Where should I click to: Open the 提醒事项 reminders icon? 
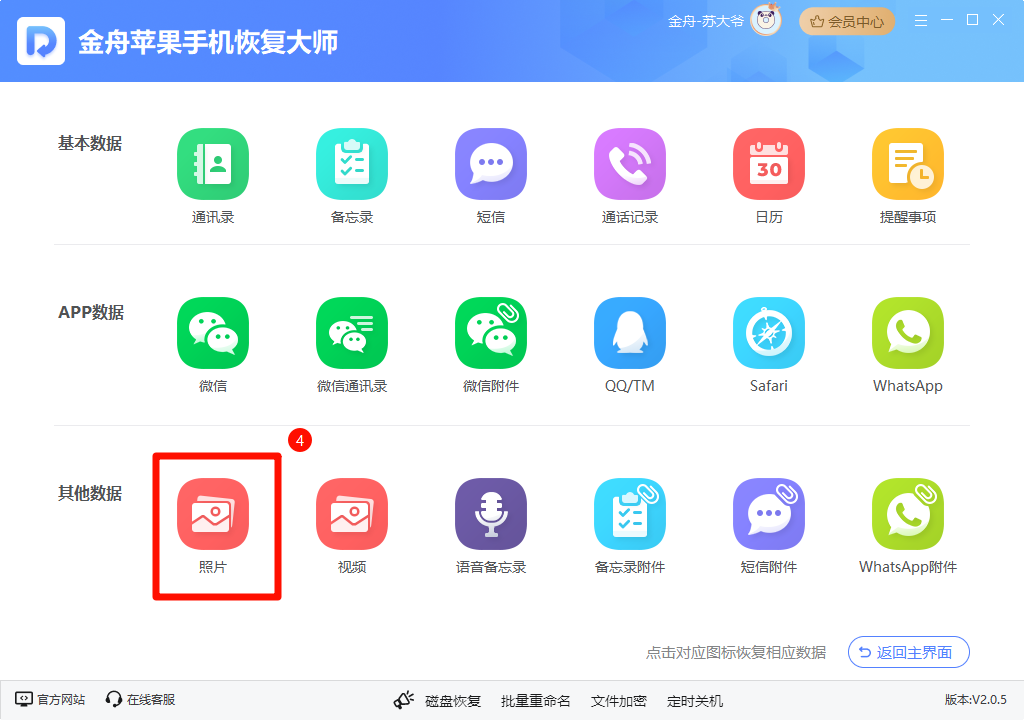pos(908,164)
